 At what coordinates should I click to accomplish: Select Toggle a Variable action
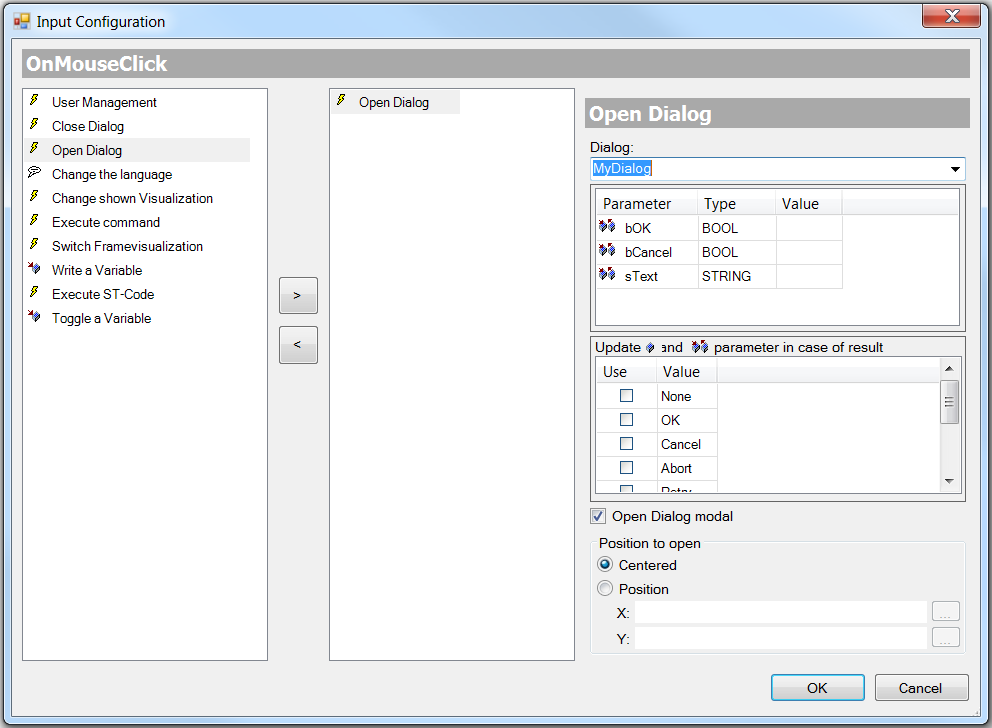[x=101, y=319]
